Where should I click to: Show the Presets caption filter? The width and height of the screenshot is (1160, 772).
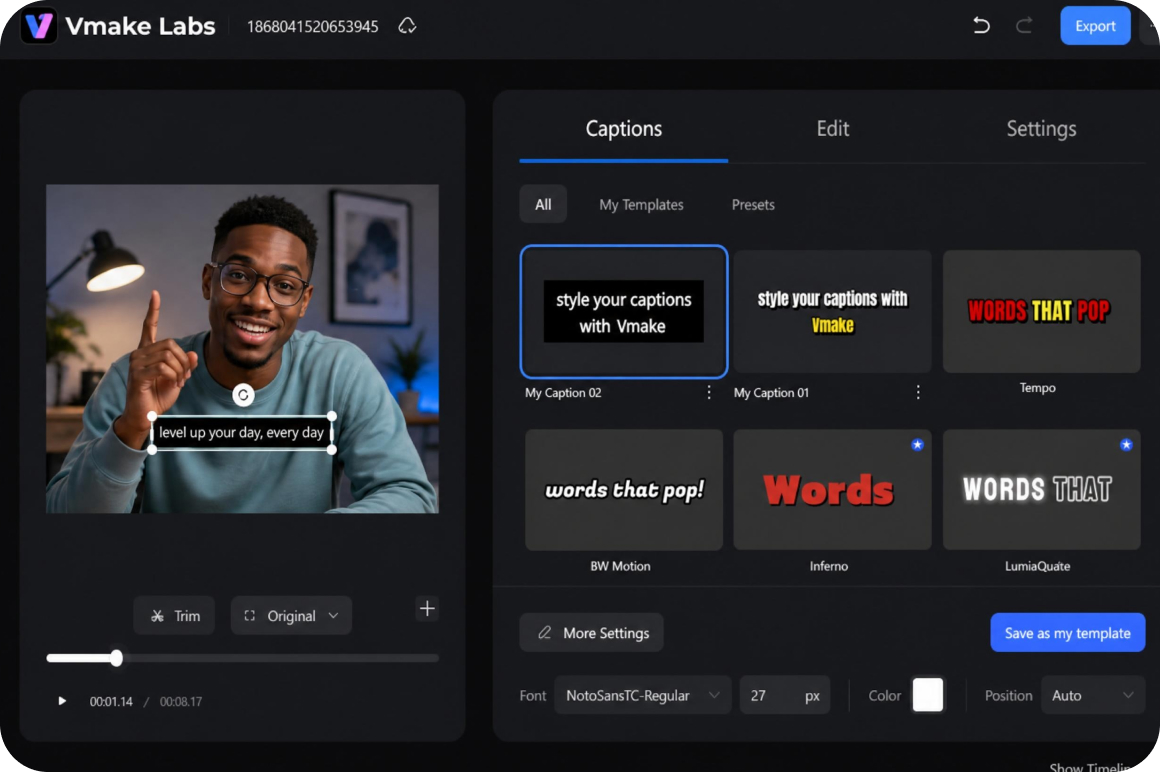click(753, 204)
